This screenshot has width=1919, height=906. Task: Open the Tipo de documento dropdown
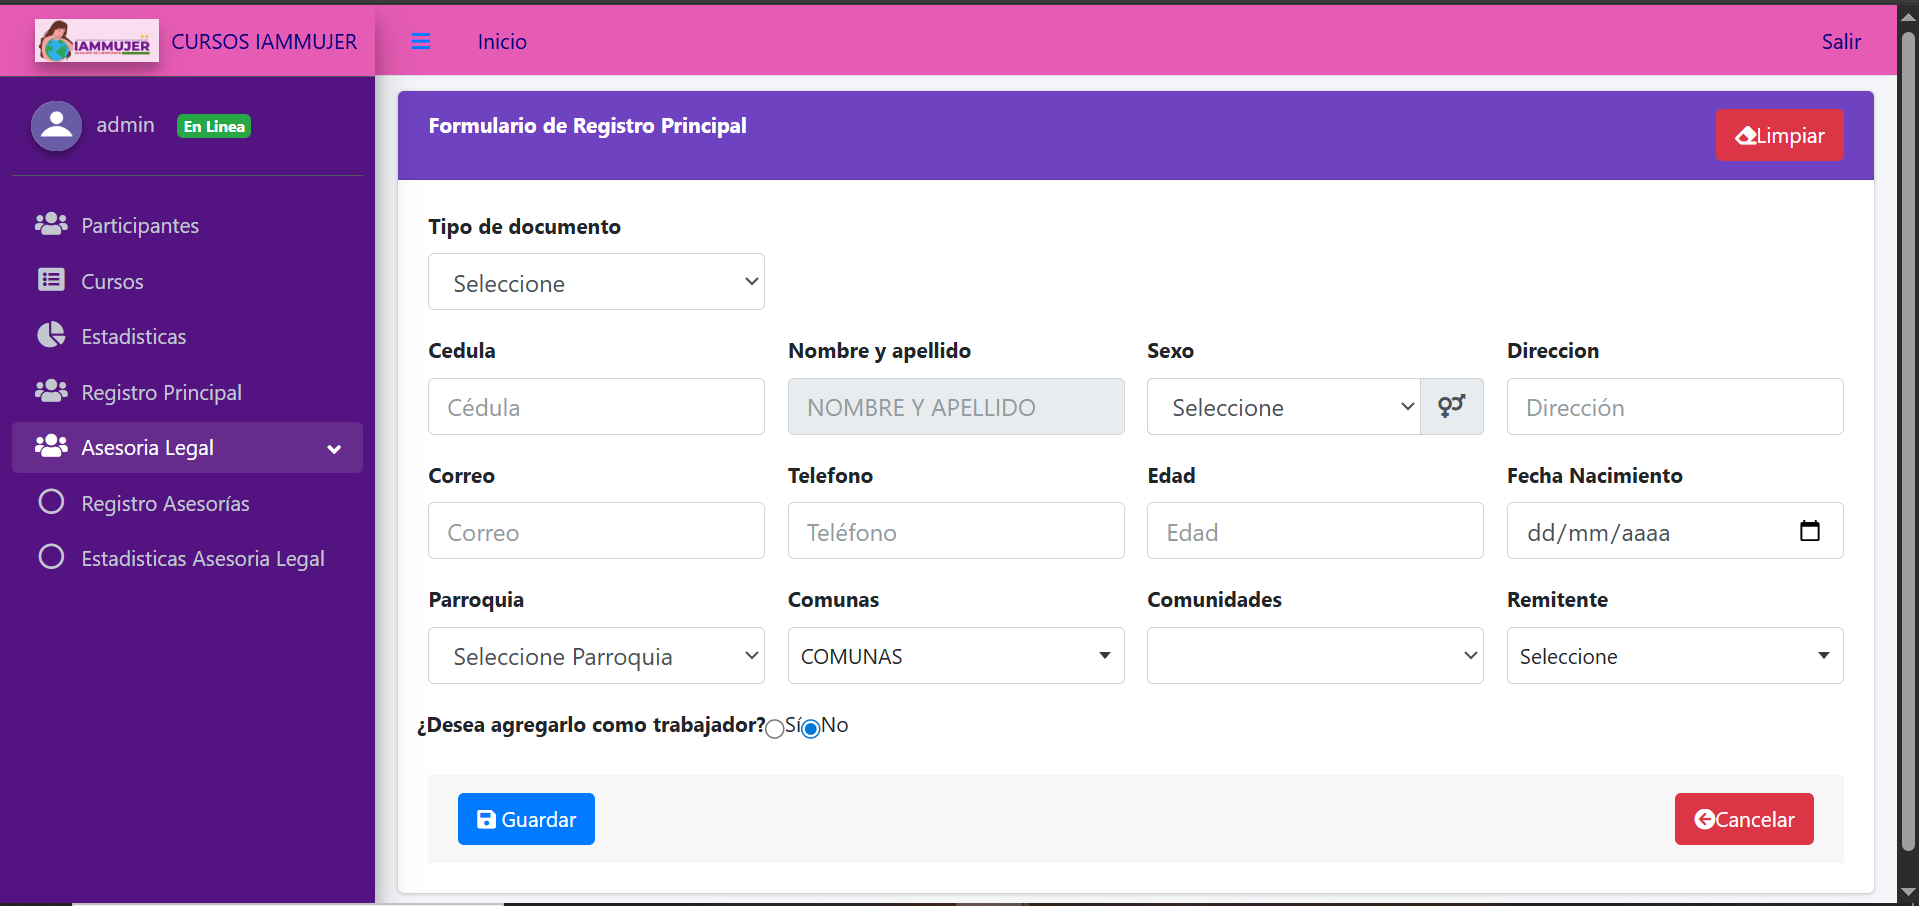[596, 282]
